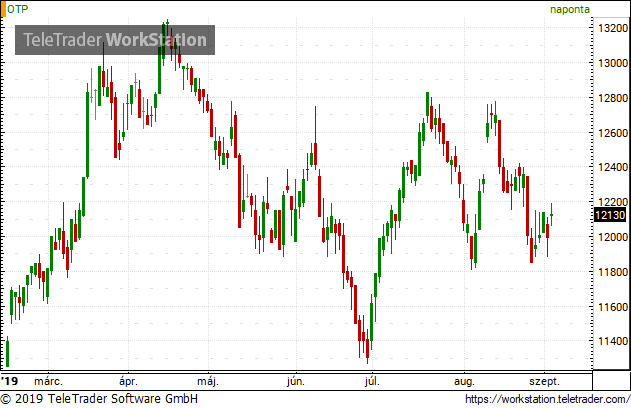Click the 12600 price axis label
Screen dimensions: 631x408
(613, 133)
